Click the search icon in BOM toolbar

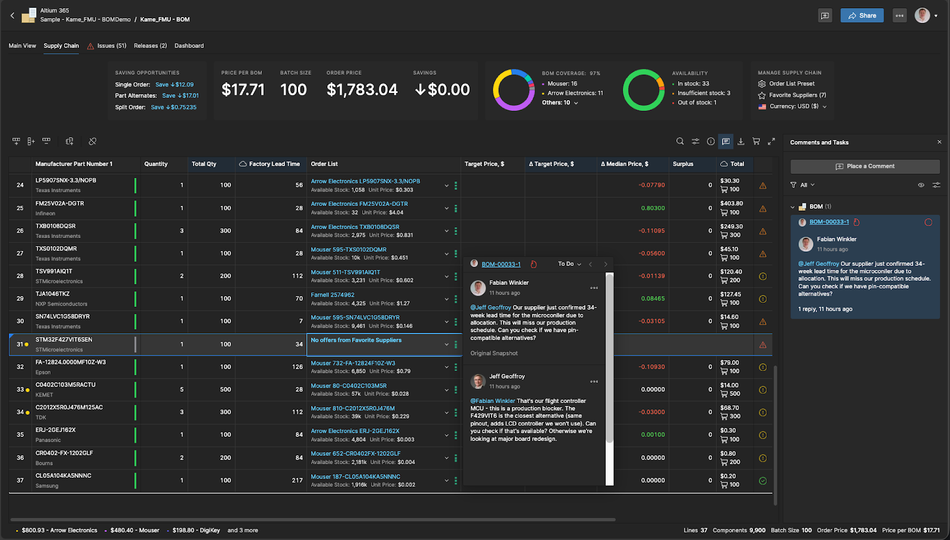pyautogui.click(x=680, y=141)
